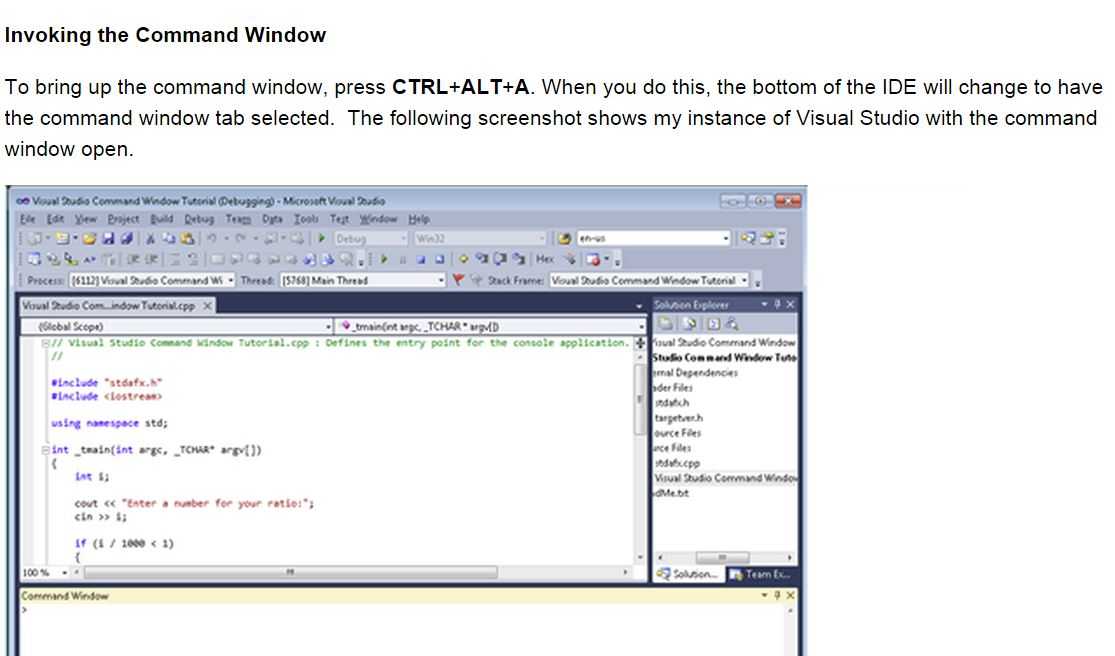Select External Dependencies node
The image size is (1115, 656).
coord(695,372)
